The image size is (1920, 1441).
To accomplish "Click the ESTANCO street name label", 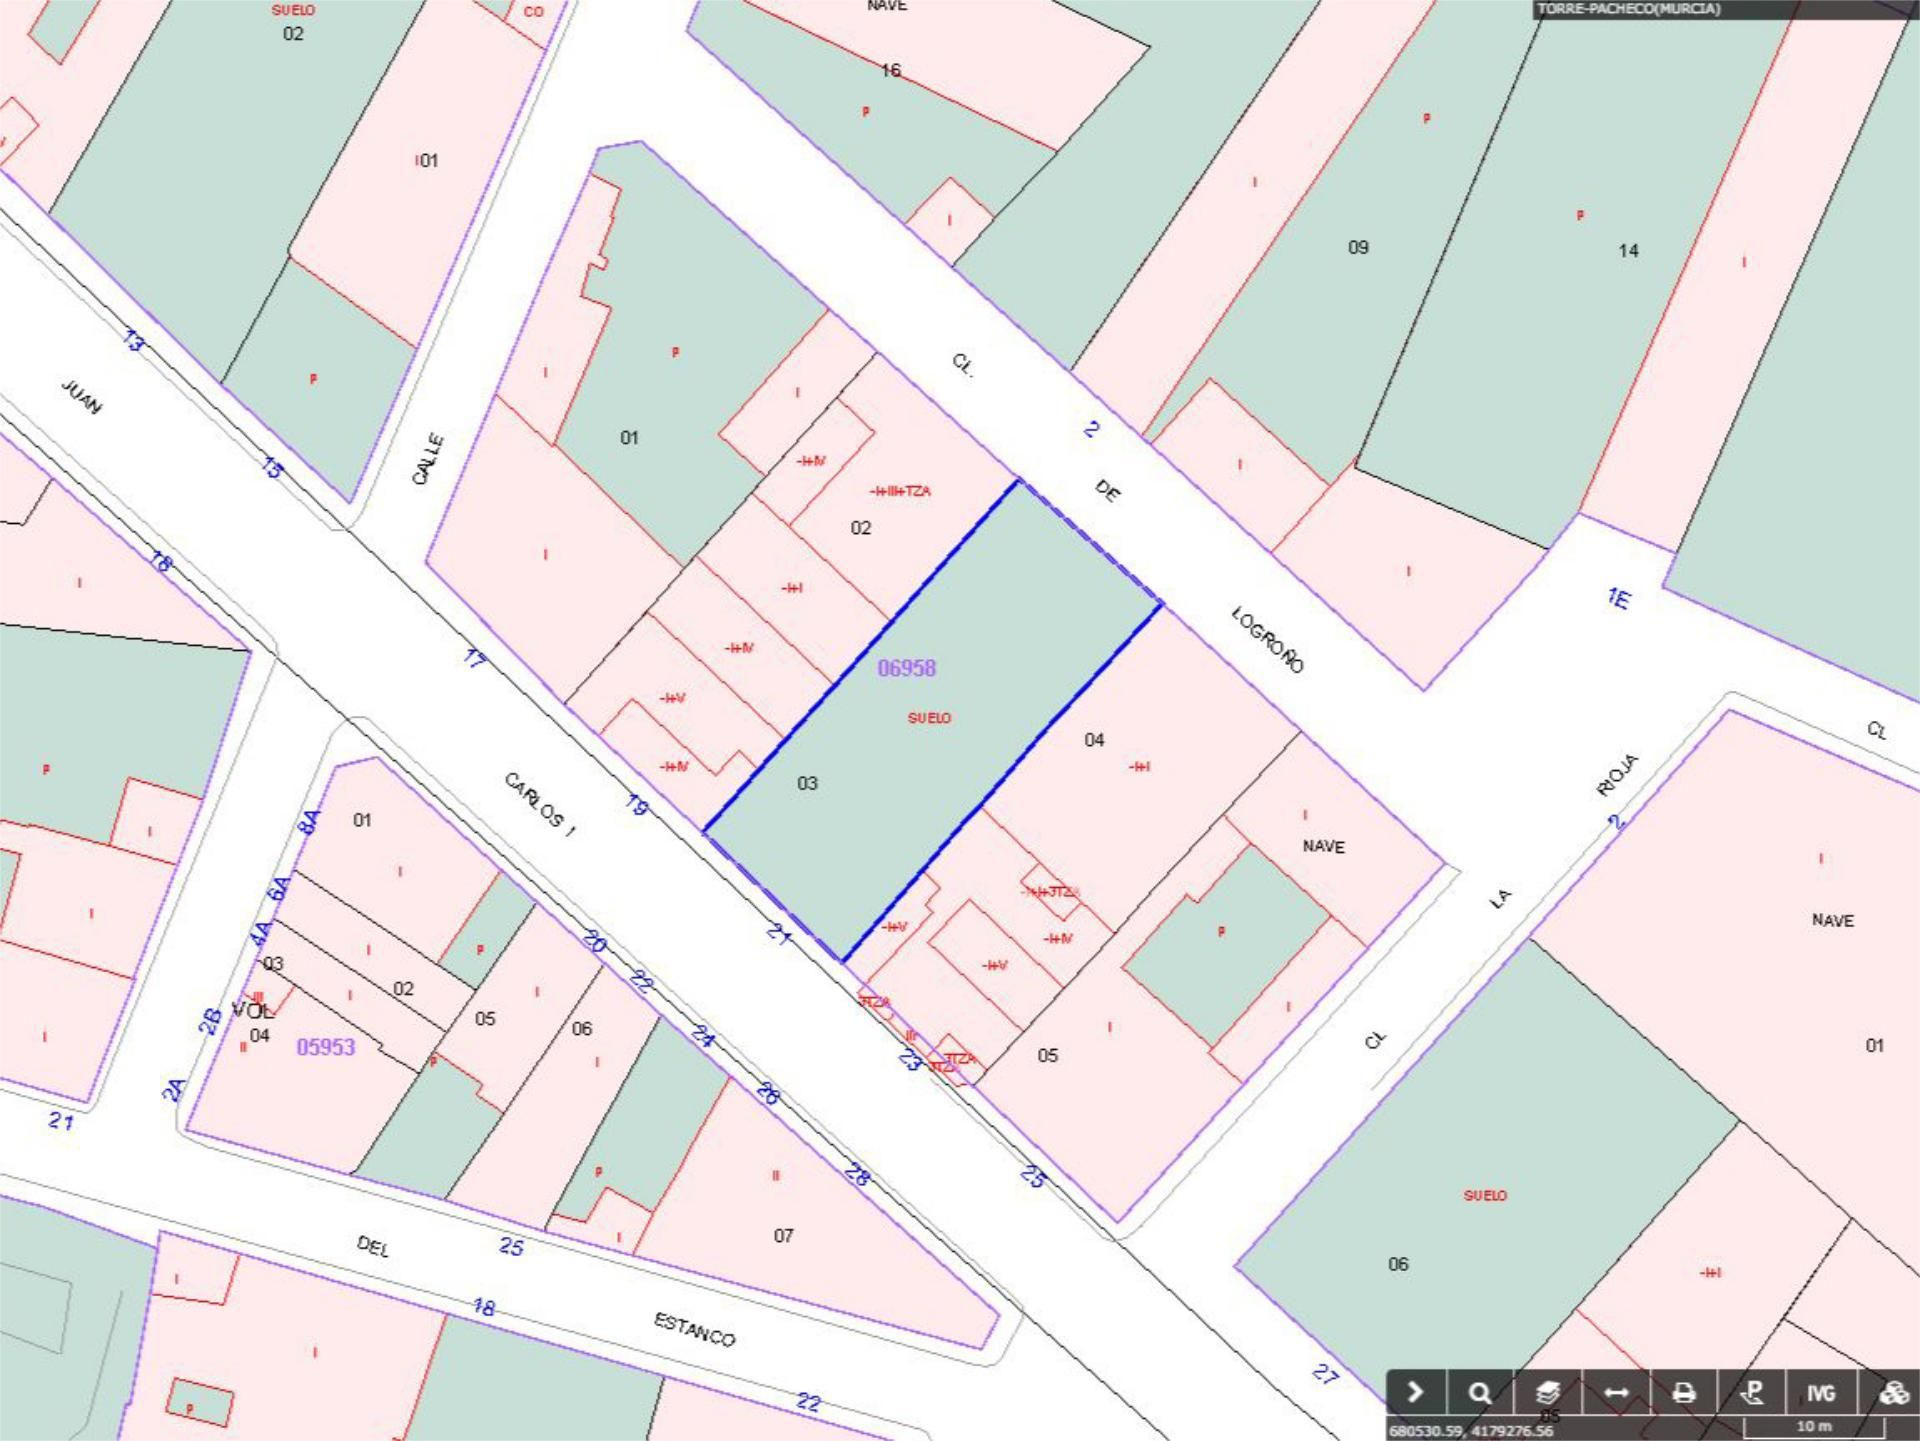I will [x=695, y=1330].
